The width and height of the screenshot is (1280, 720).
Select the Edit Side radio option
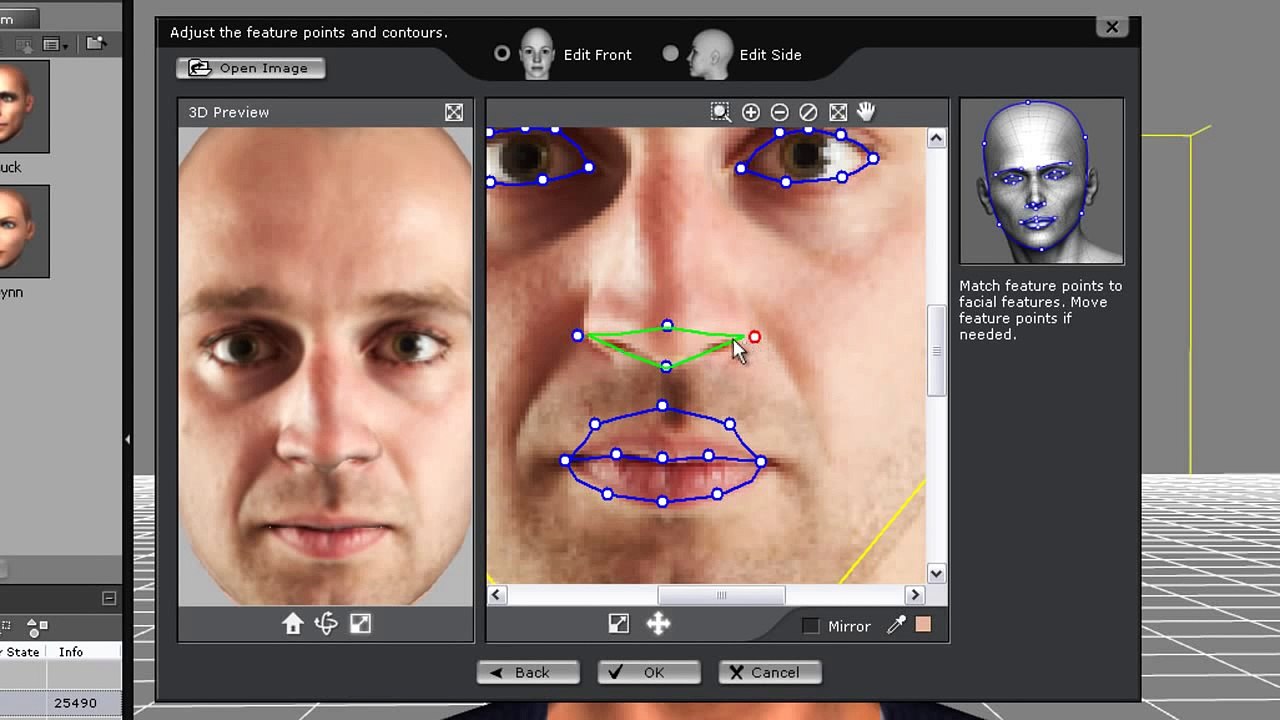[x=670, y=54]
